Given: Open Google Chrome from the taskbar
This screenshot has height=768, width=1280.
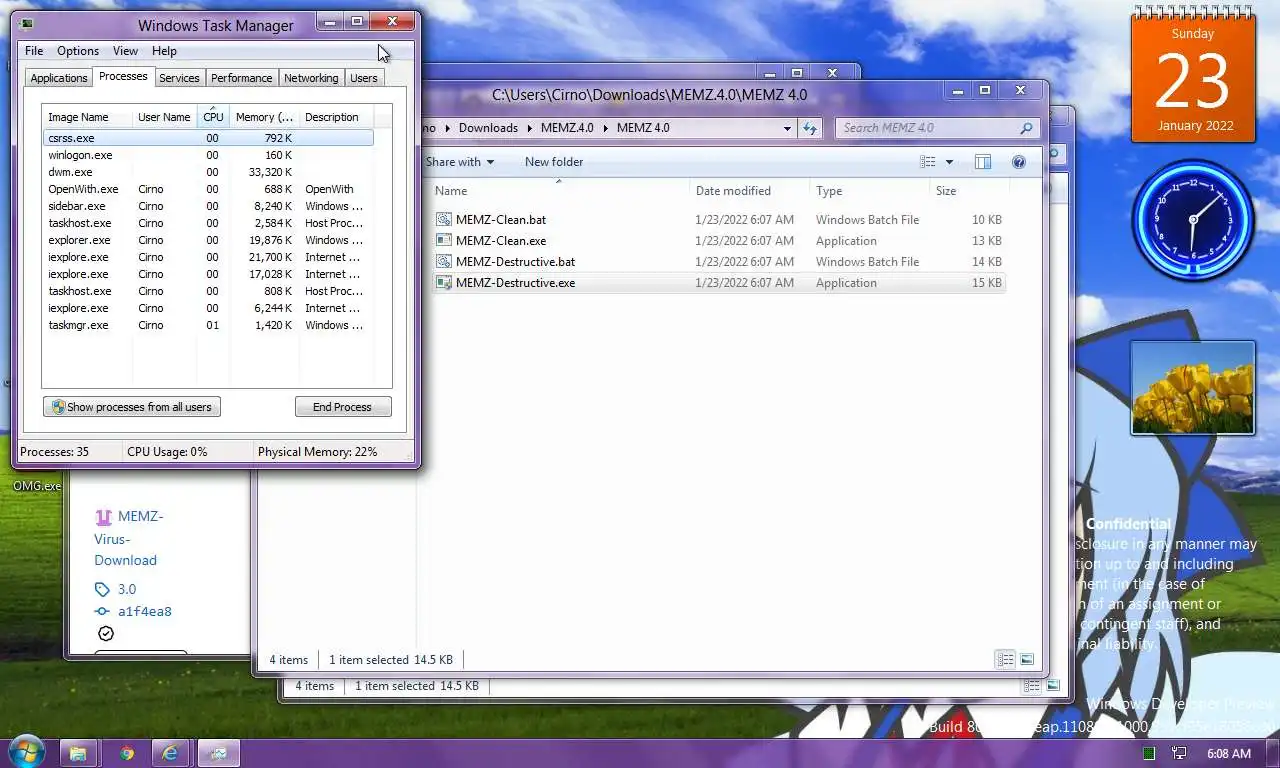Looking at the screenshot, I should [127, 753].
